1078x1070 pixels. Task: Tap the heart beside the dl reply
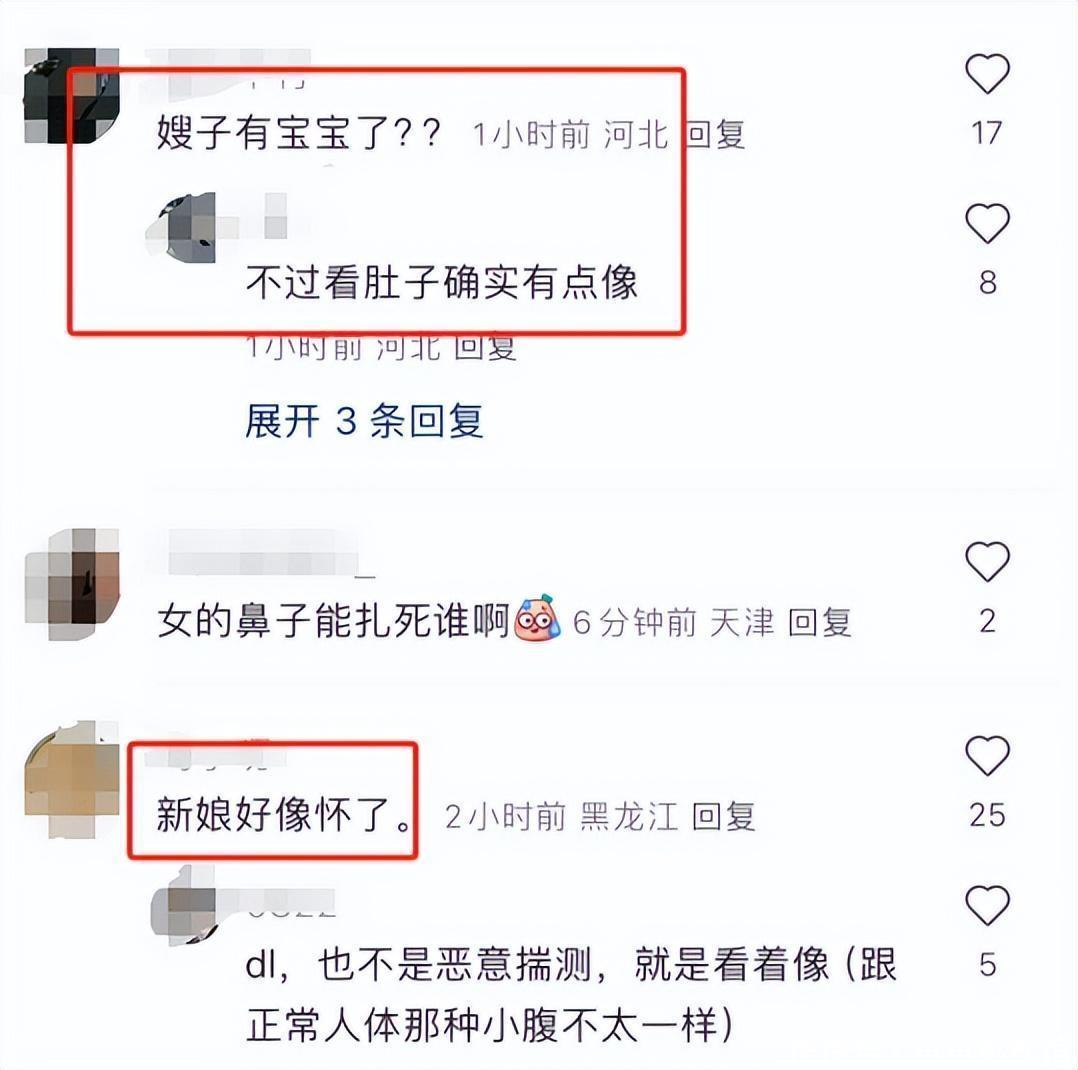pyautogui.click(x=987, y=905)
